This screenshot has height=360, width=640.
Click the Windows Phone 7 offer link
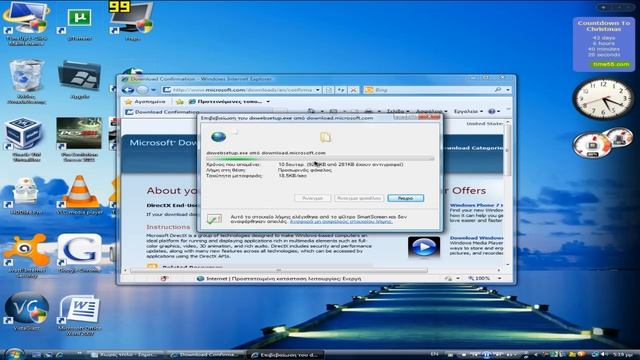(x=476, y=205)
